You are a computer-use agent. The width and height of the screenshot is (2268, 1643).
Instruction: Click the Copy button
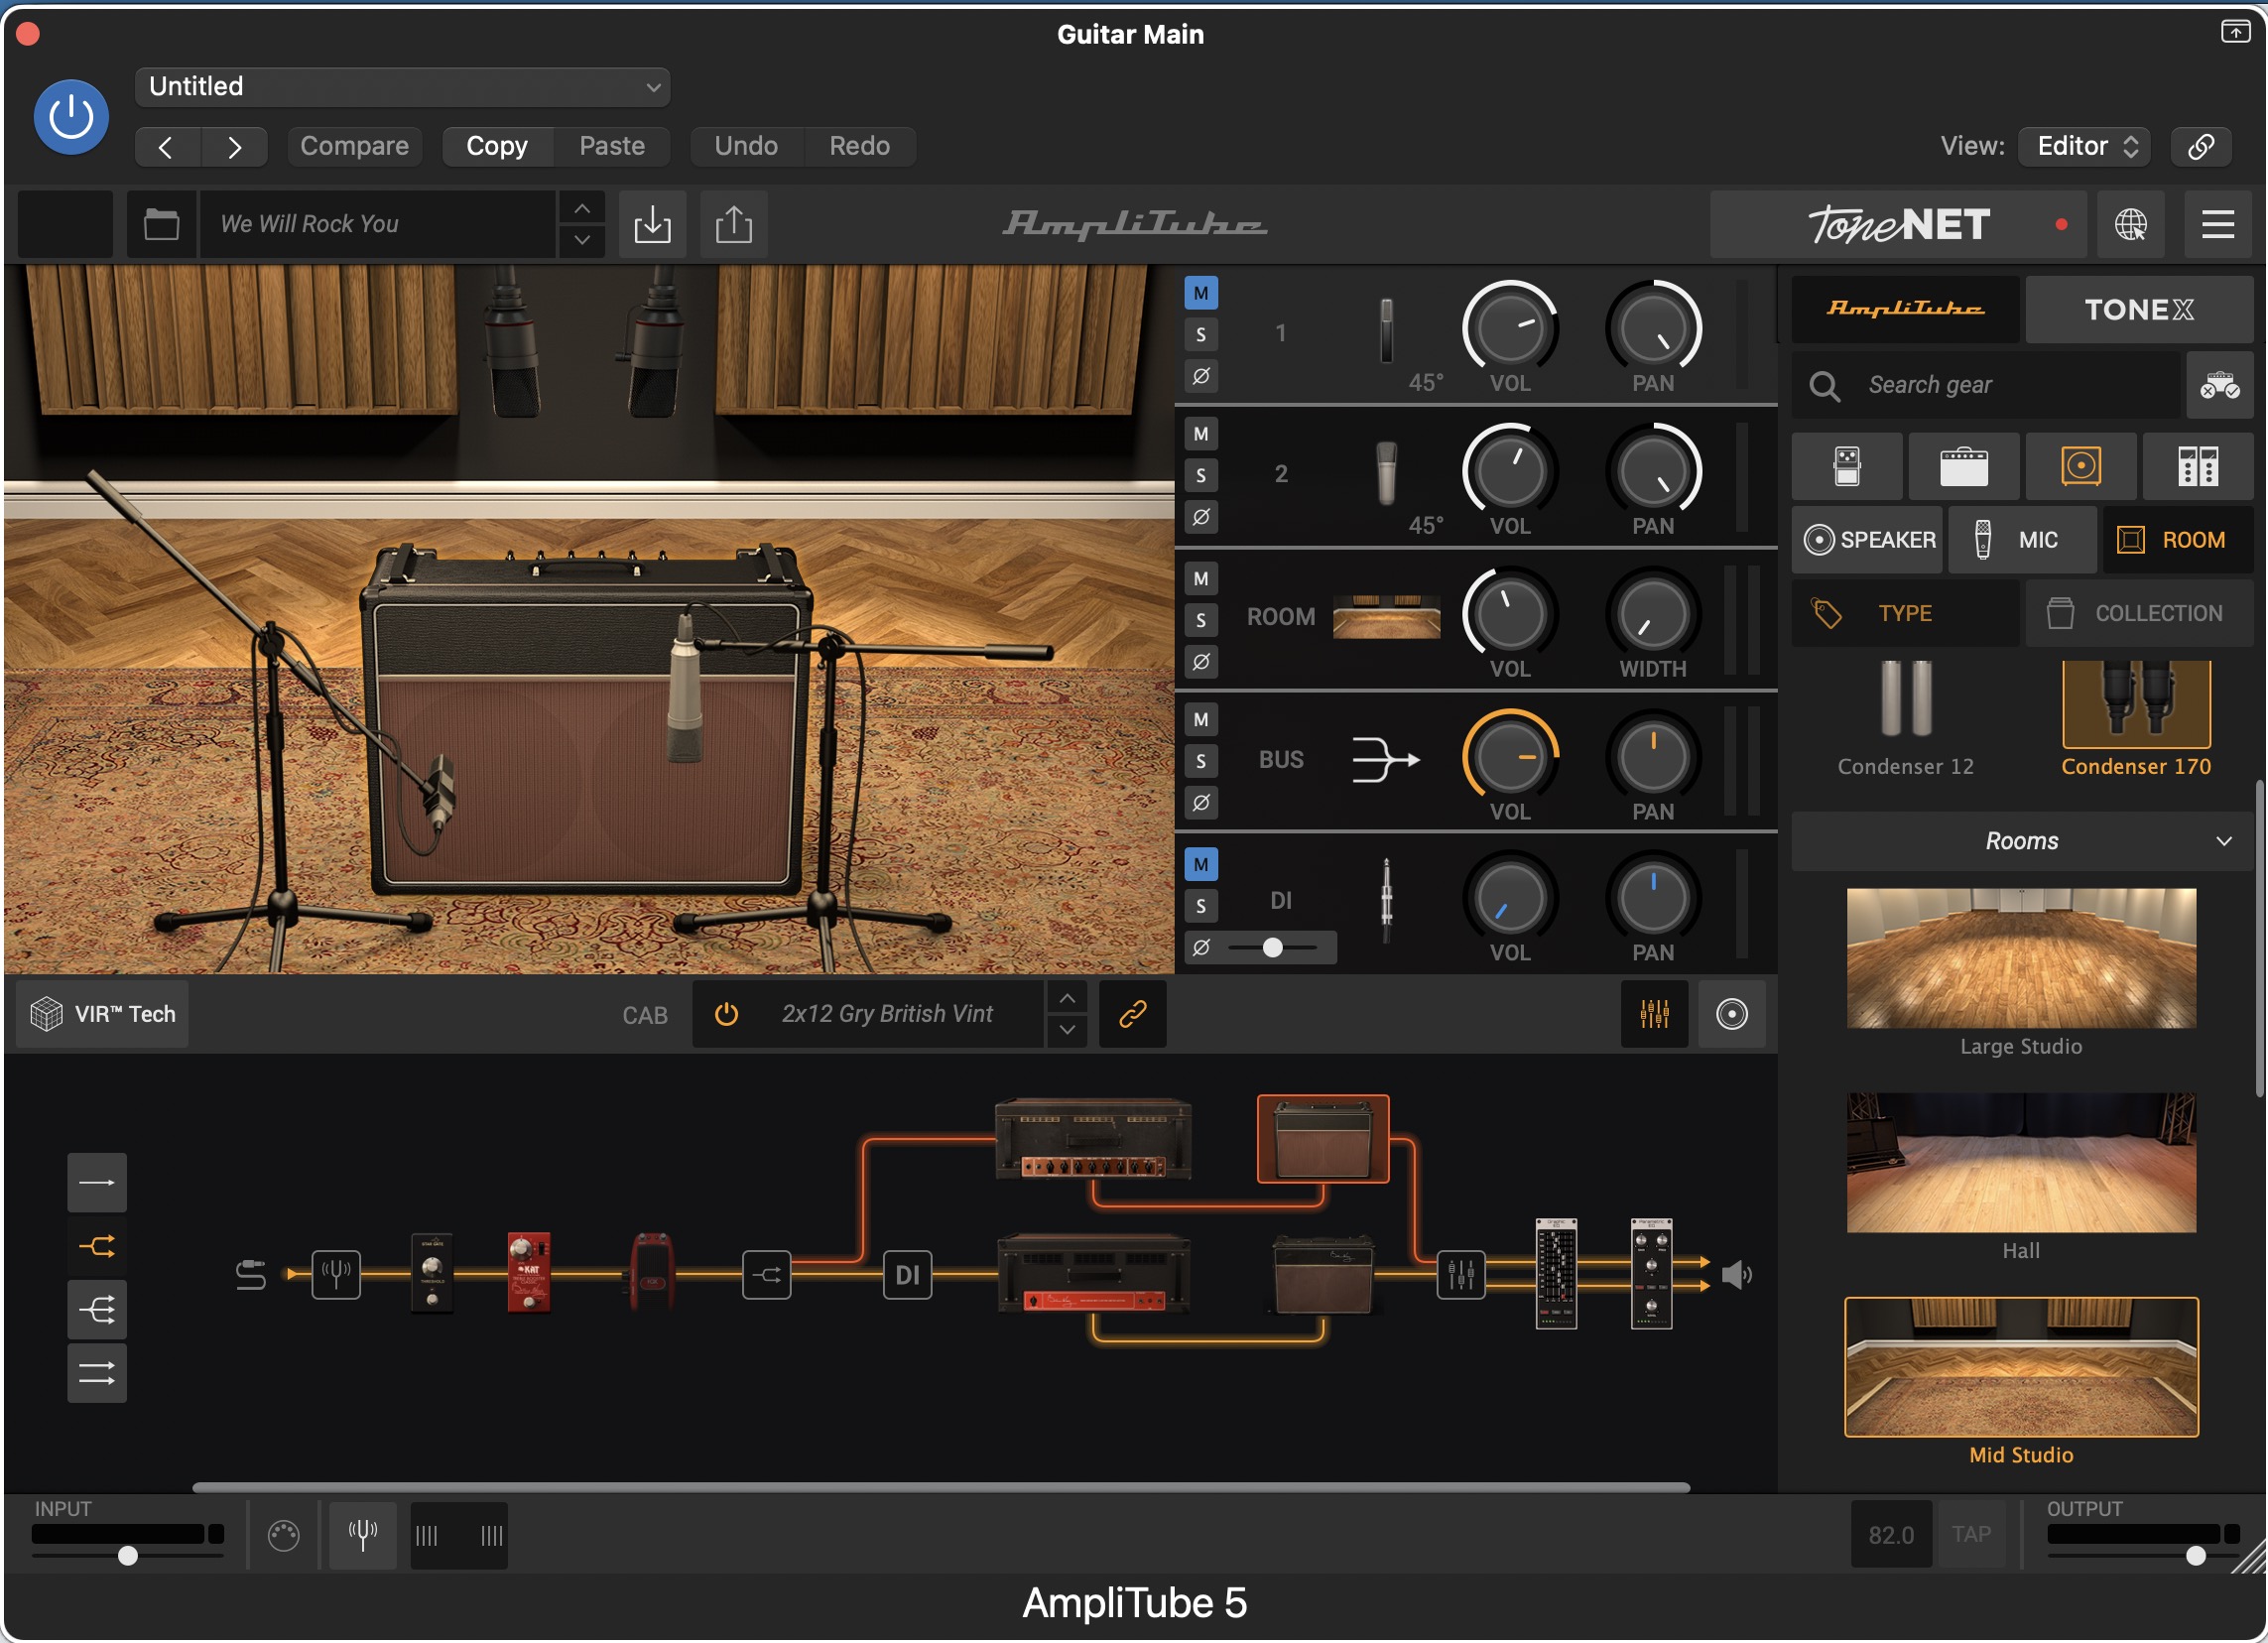[x=497, y=147]
